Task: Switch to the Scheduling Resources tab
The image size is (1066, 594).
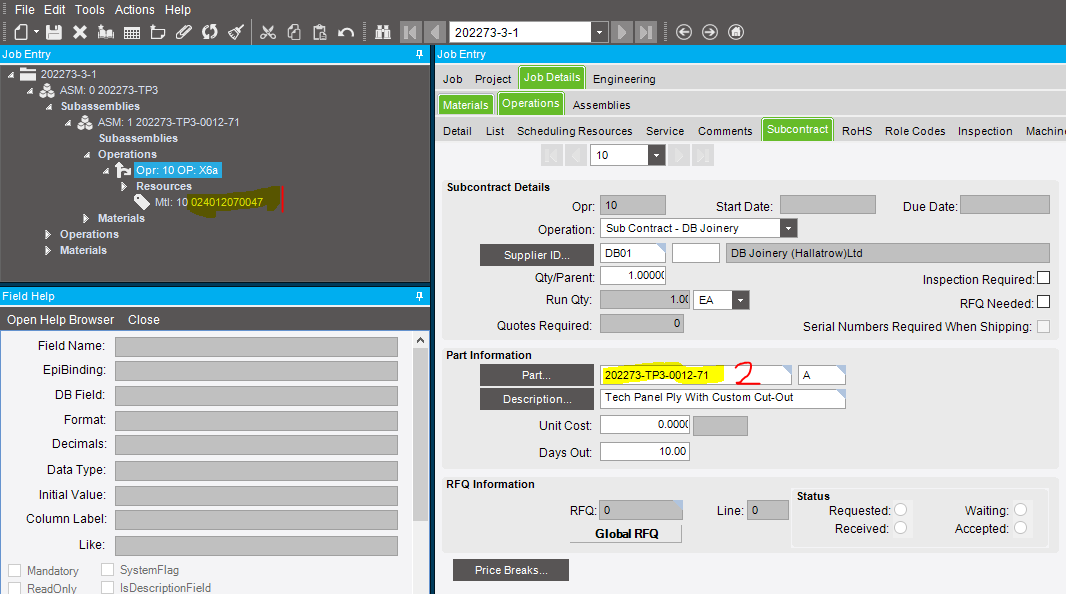Action: 574,131
